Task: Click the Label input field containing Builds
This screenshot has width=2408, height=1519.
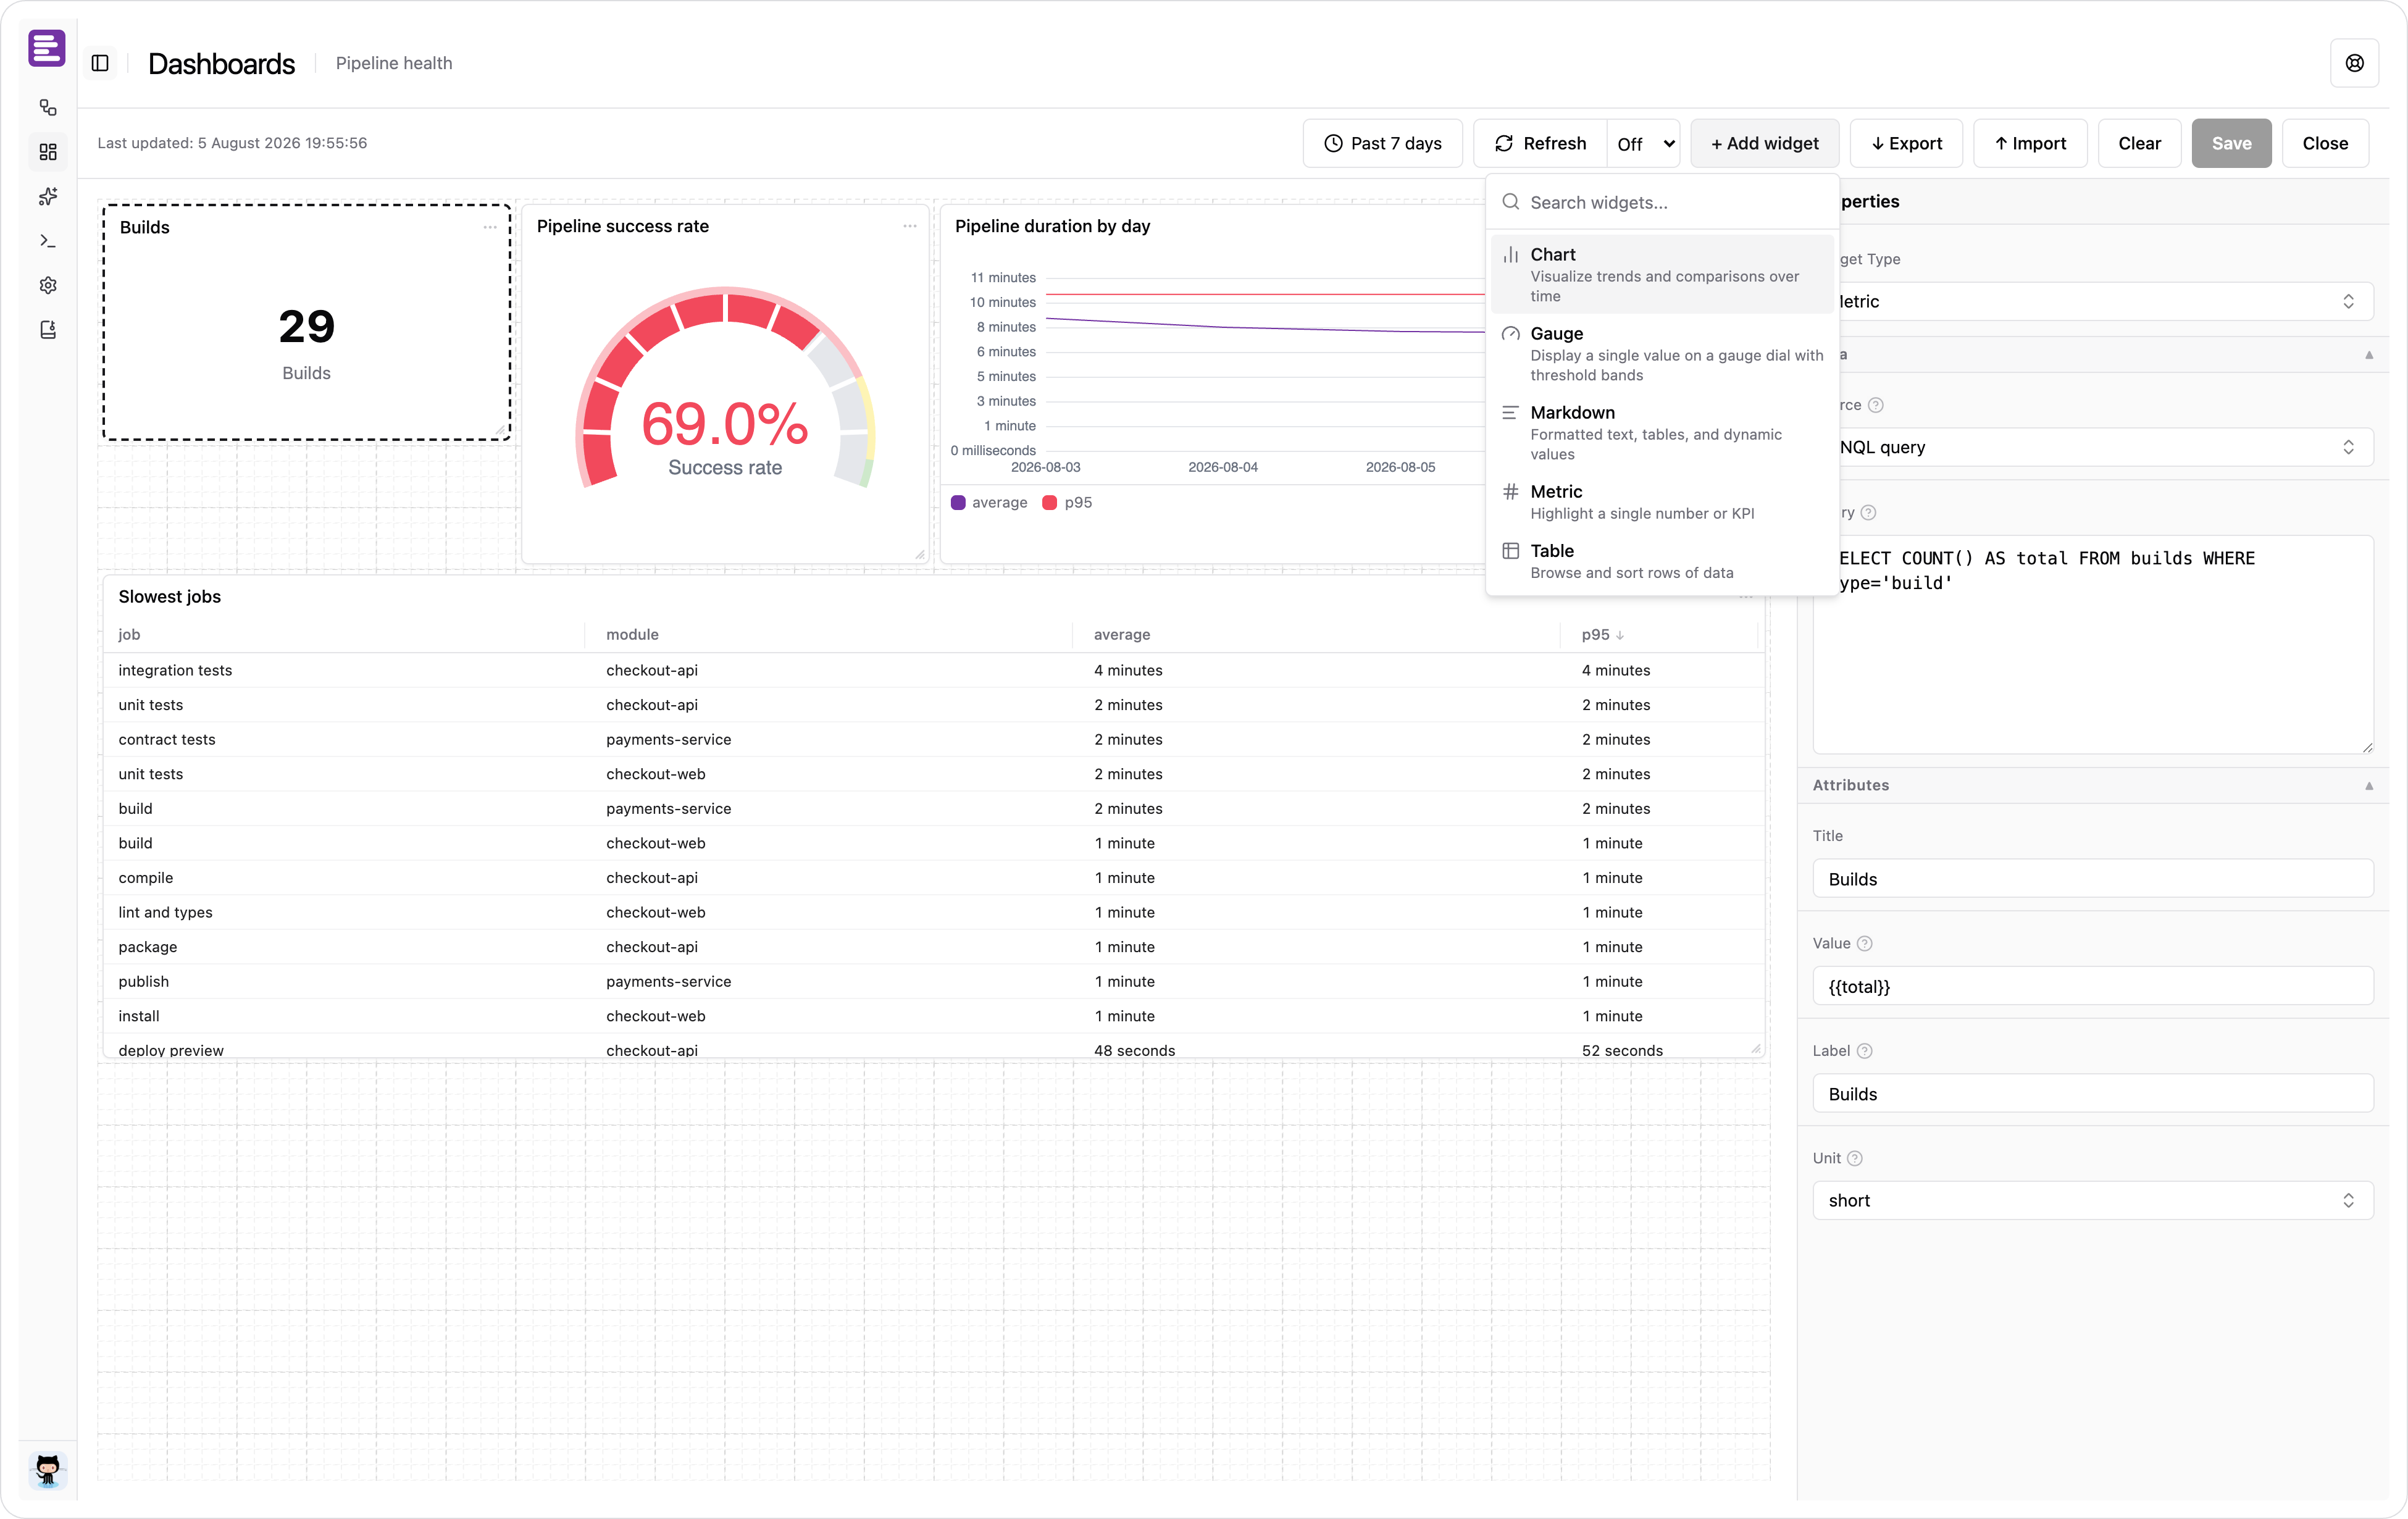Action: click(2092, 1093)
